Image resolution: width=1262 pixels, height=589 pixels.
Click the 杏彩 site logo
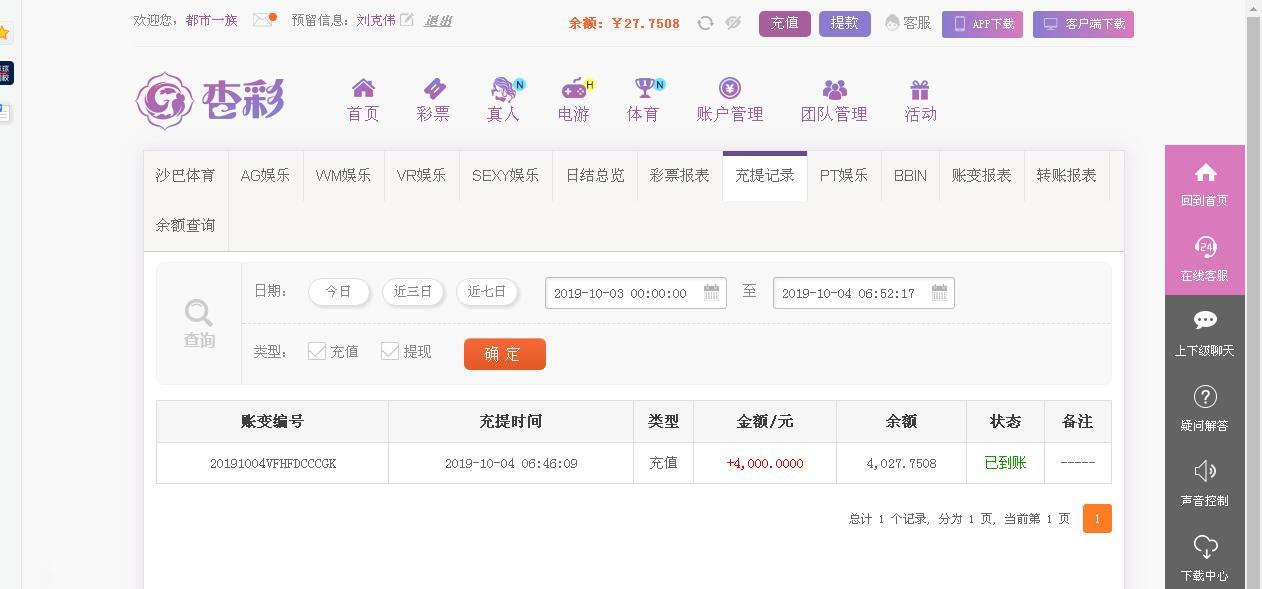tap(210, 100)
